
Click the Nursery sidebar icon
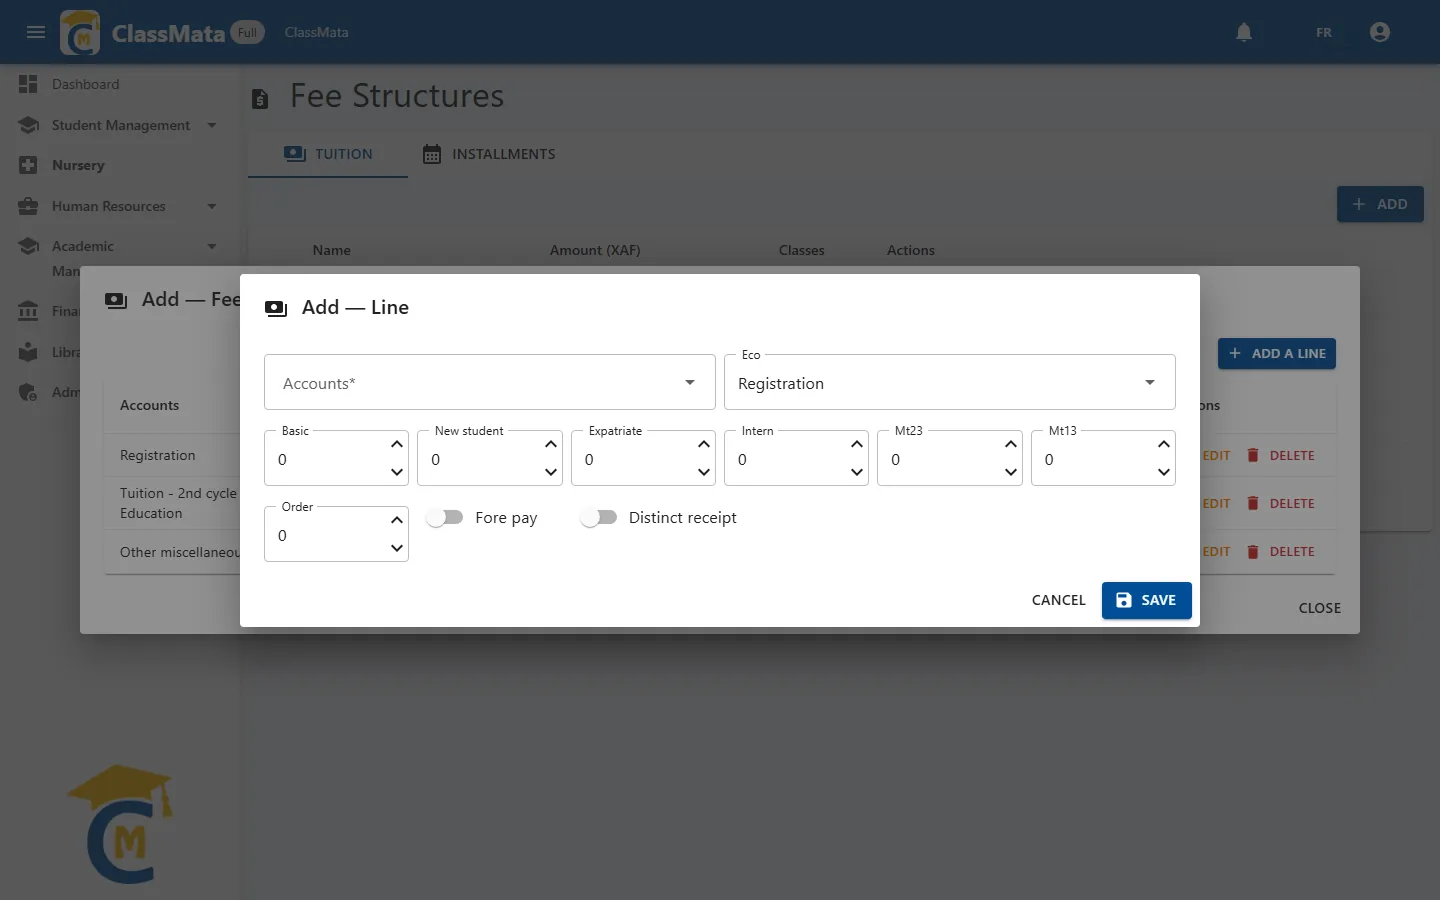[x=28, y=165]
